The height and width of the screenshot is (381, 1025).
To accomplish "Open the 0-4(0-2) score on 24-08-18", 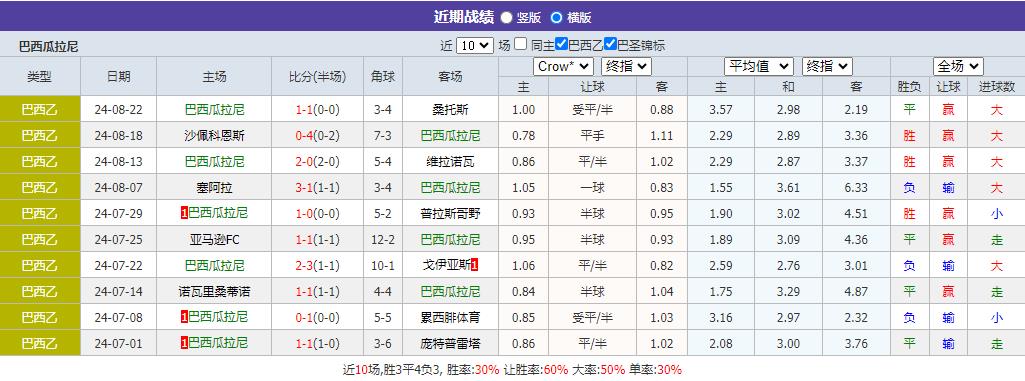I will point(318,135).
